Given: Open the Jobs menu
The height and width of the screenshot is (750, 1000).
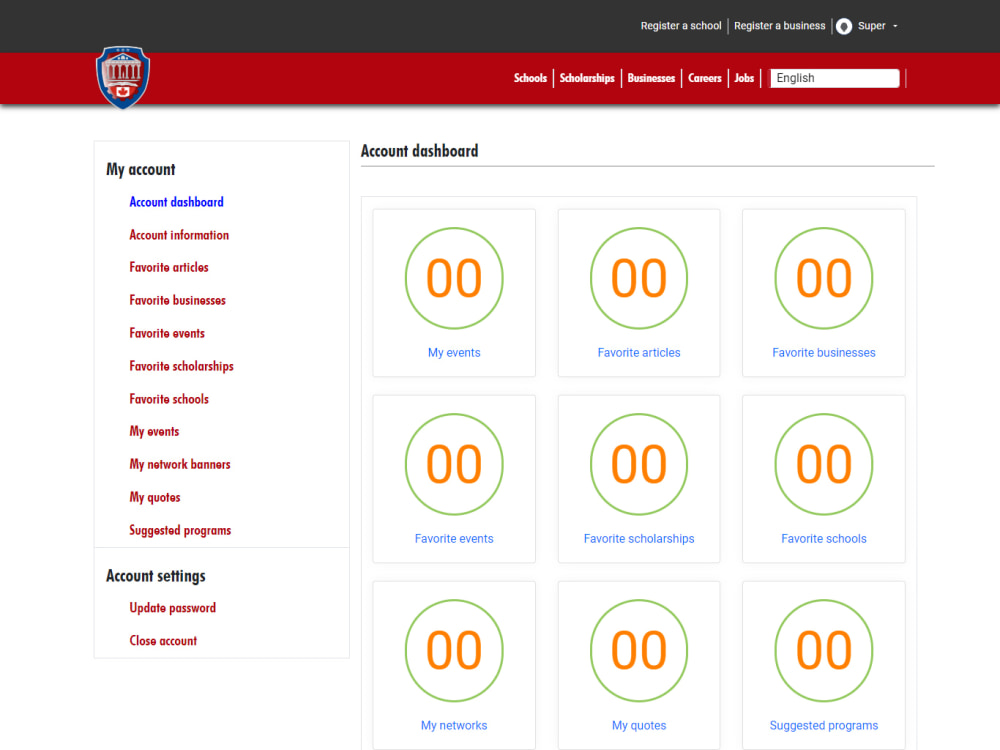Looking at the screenshot, I should [744, 78].
